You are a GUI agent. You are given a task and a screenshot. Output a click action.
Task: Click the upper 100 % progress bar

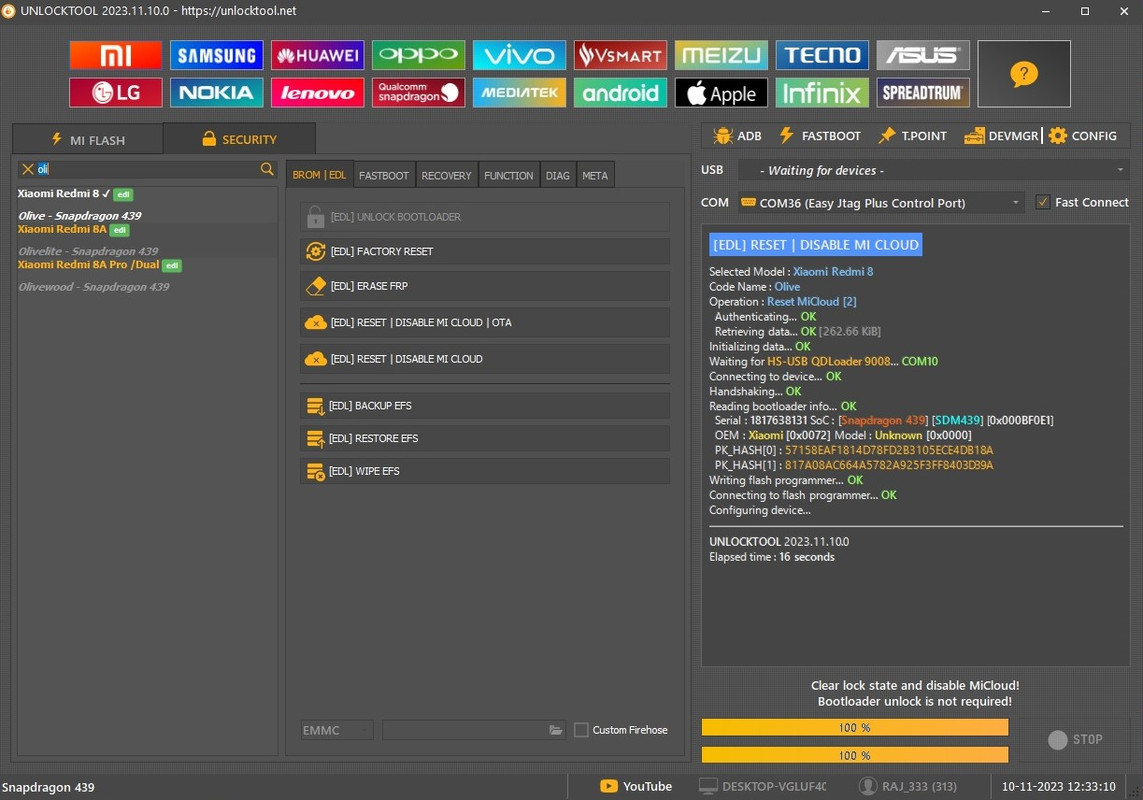(x=854, y=727)
